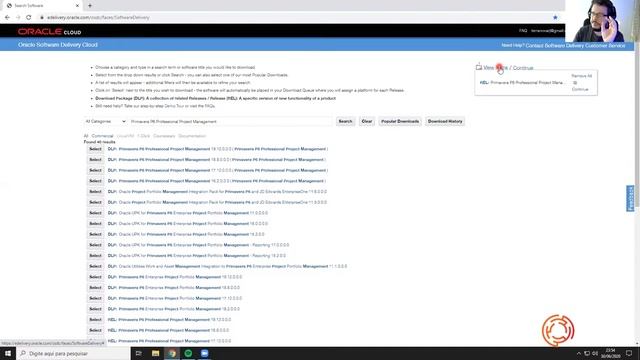Open Task View on the taskbar
The image size is (640, 360).
(x=138, y=353)
